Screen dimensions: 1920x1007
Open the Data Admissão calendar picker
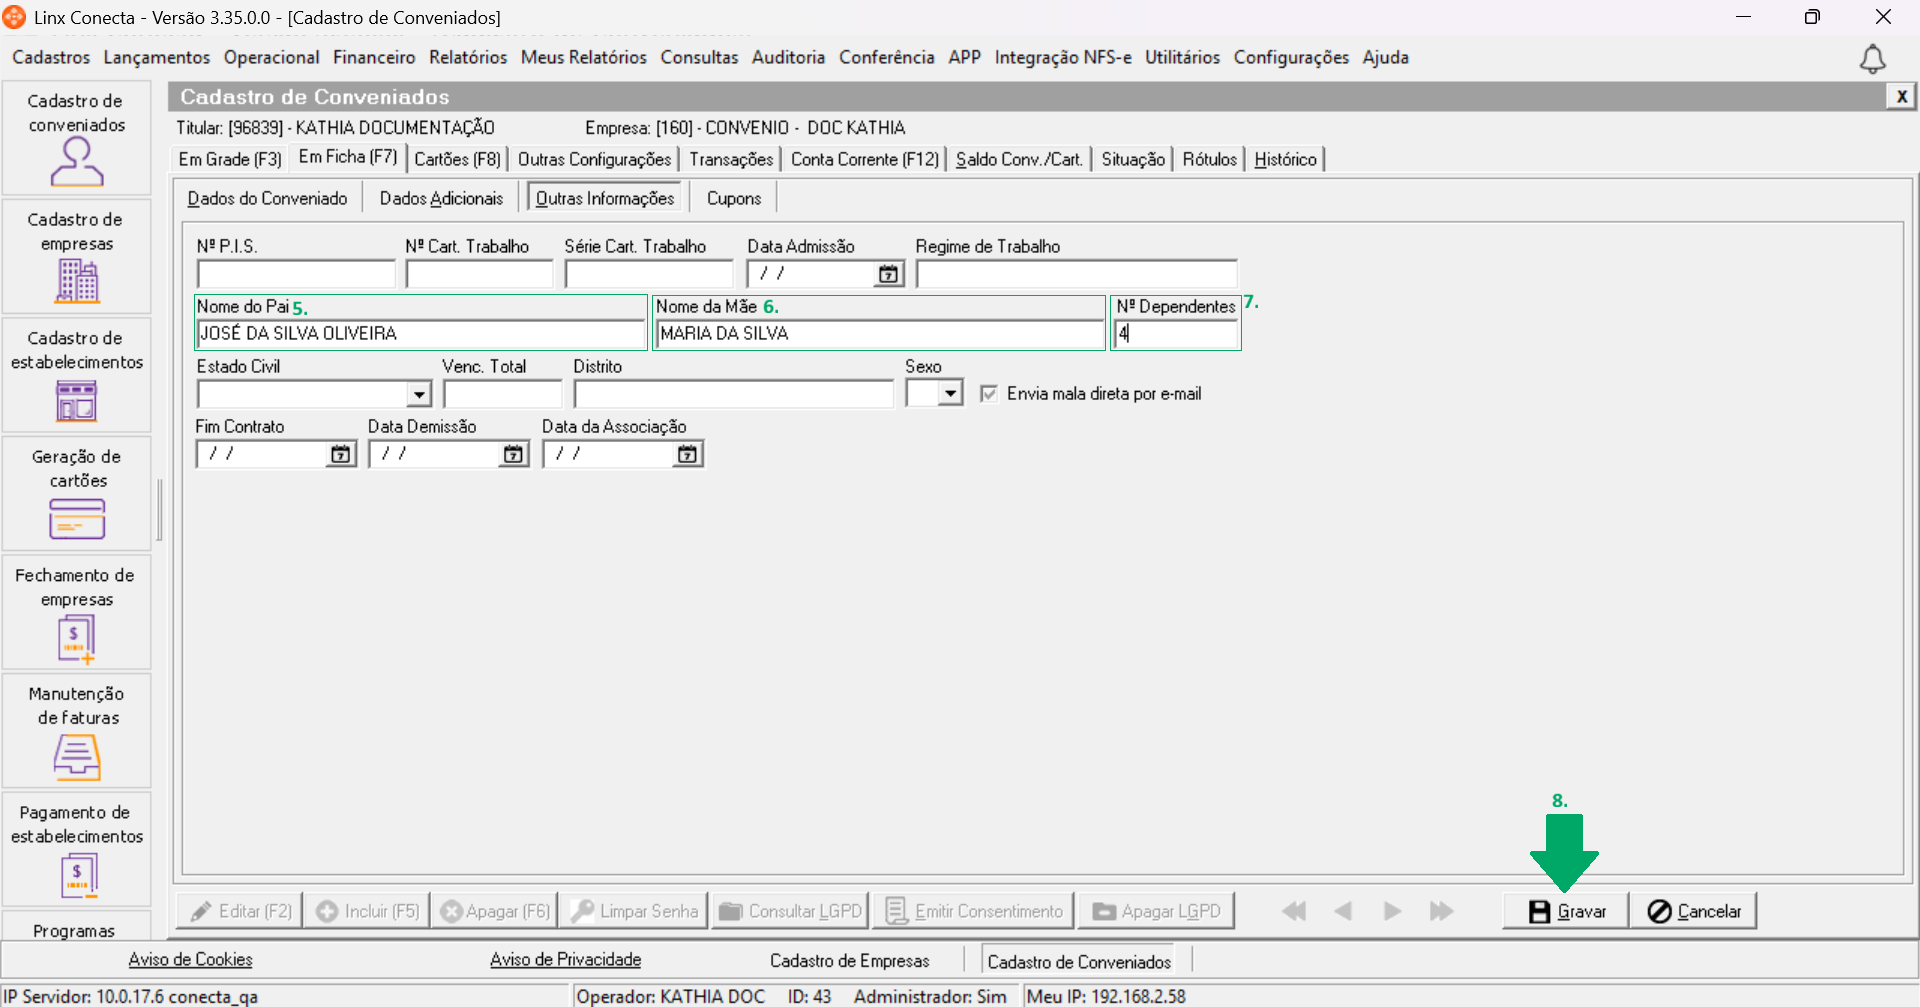(x=888, y=274)
